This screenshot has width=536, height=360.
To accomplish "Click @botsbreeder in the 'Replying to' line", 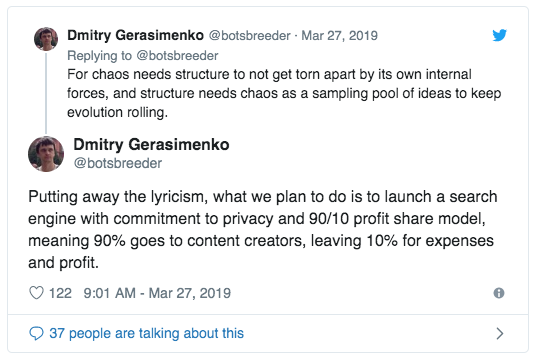I will [x=177, y=56].
